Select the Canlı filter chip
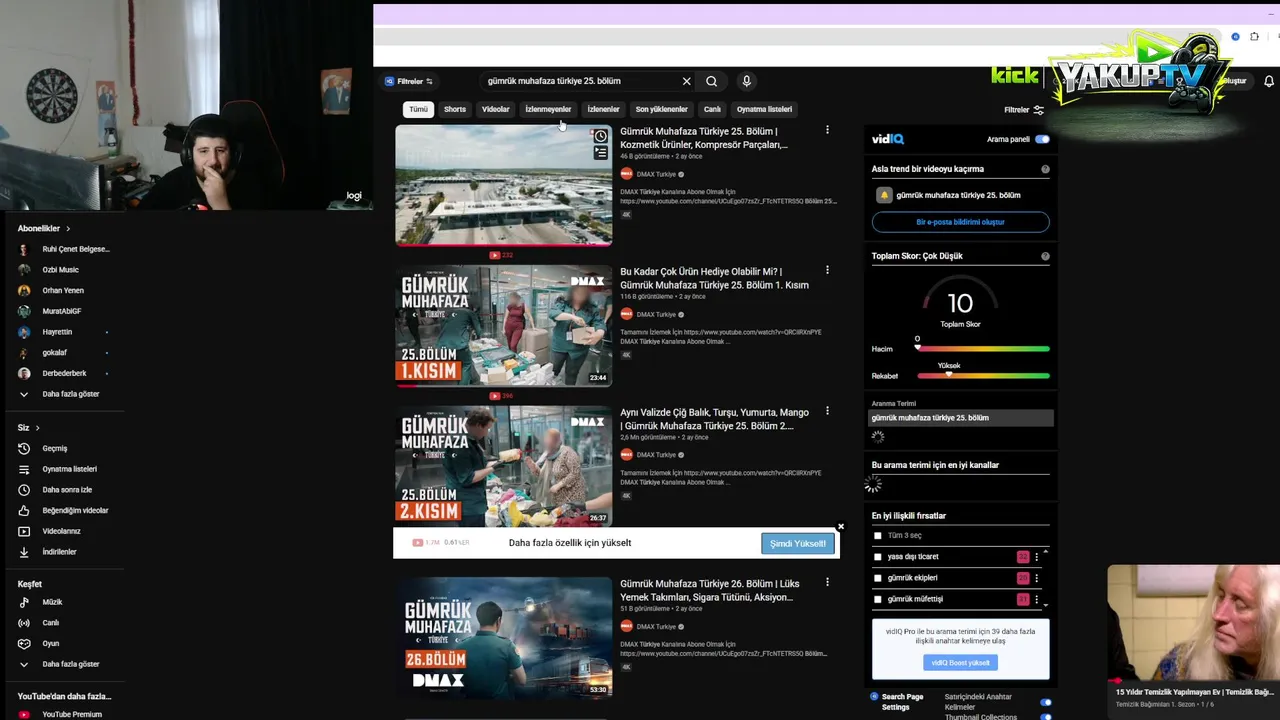Screen dimensions: 1280x720 click(x=712, y=109)
